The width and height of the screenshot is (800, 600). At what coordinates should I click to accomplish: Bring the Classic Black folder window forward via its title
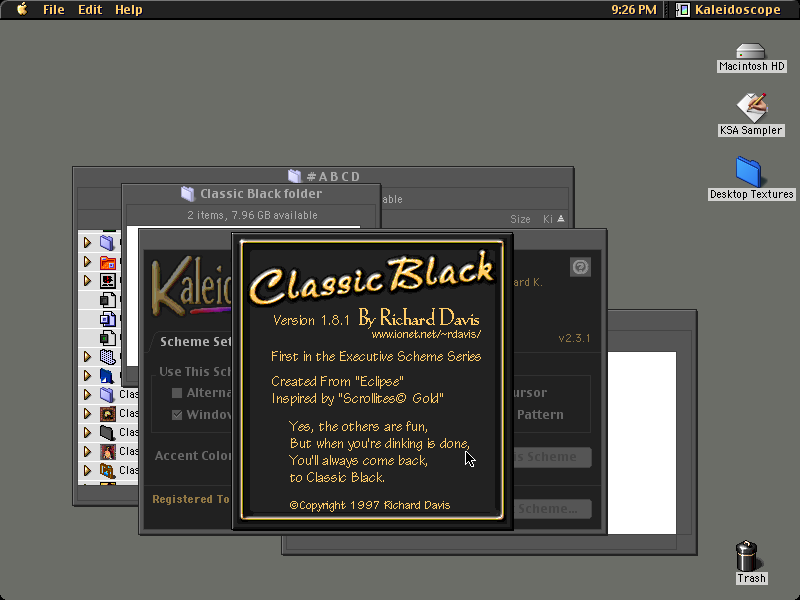click(261, 194)
